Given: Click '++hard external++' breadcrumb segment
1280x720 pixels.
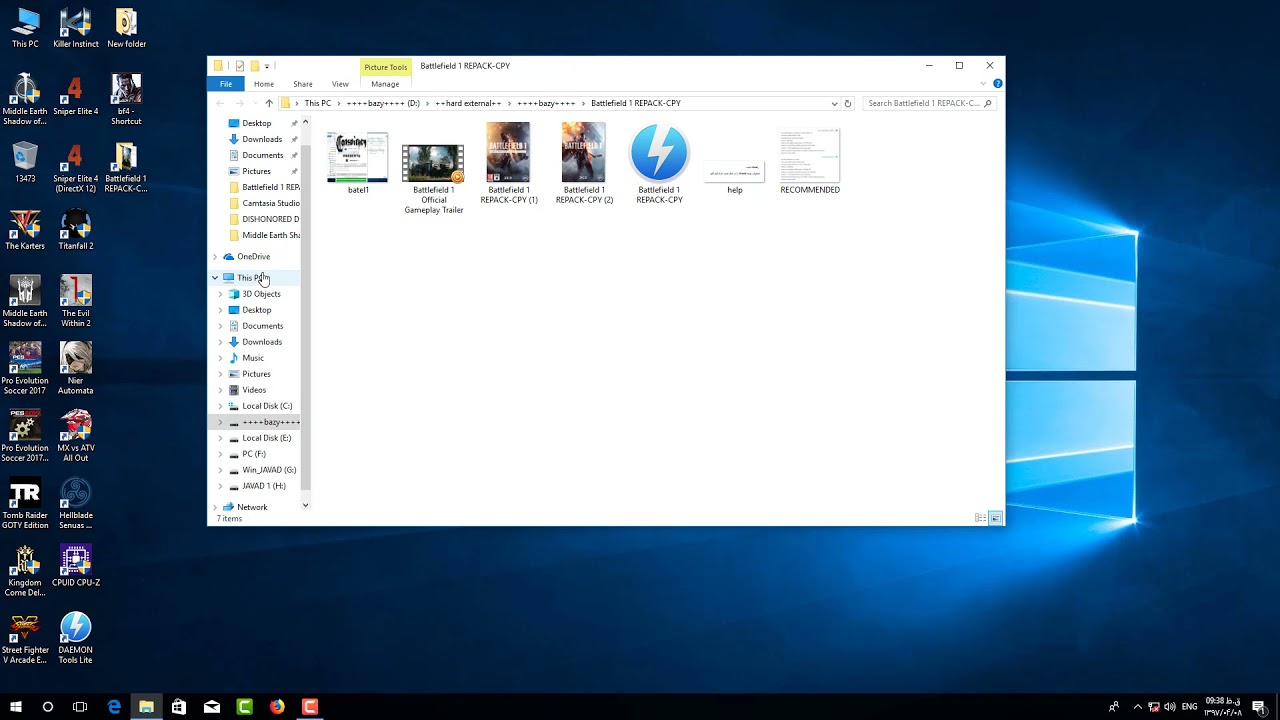Looking at the screenshot, I should [468, 103].
